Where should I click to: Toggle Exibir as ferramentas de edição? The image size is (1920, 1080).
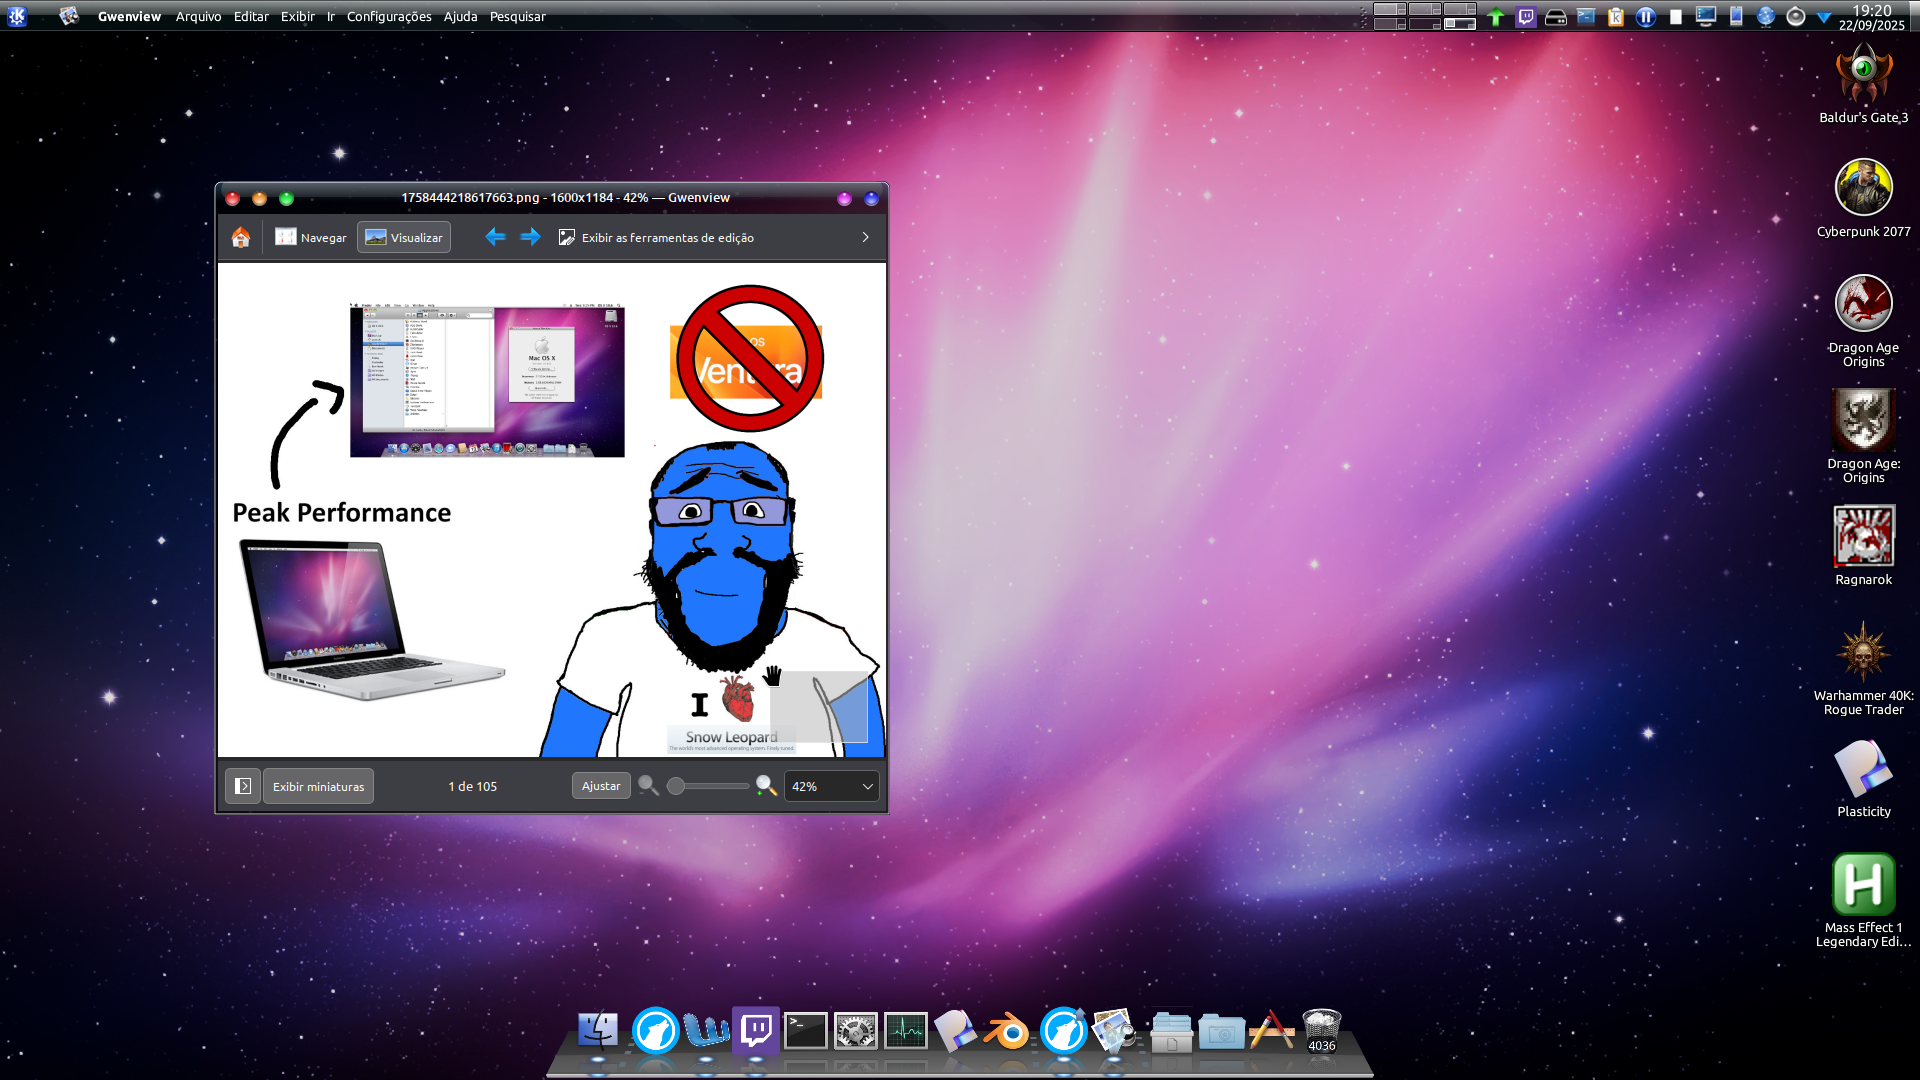[656, 237]
